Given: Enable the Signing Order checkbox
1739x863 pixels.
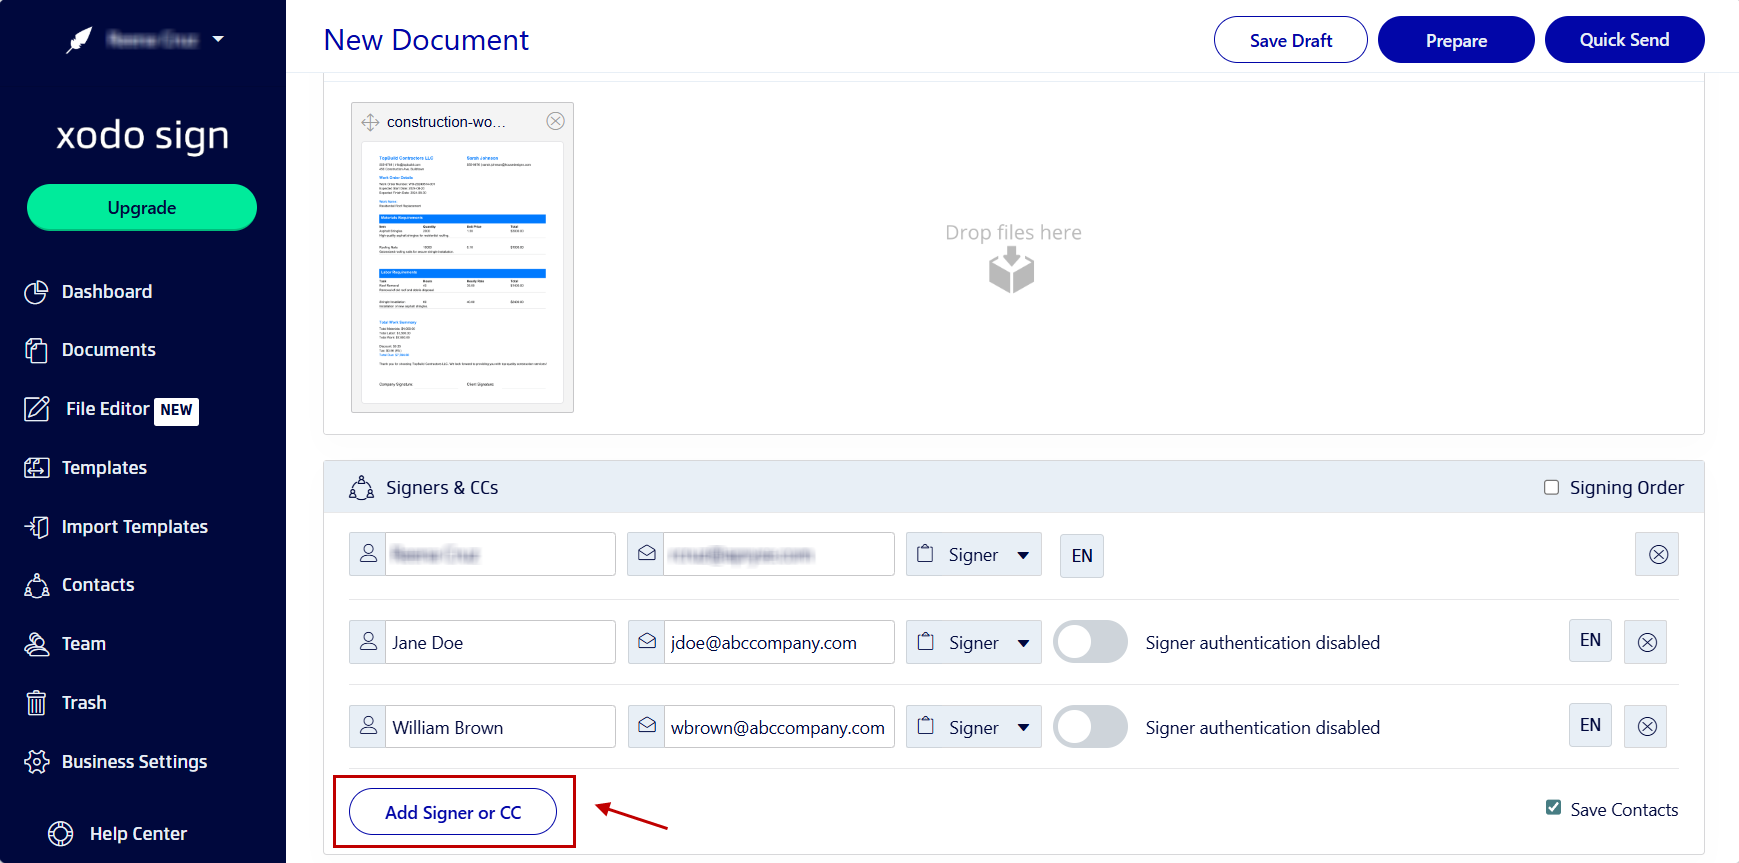Looking at the screenshot, I should click(x=1551, y=487).
